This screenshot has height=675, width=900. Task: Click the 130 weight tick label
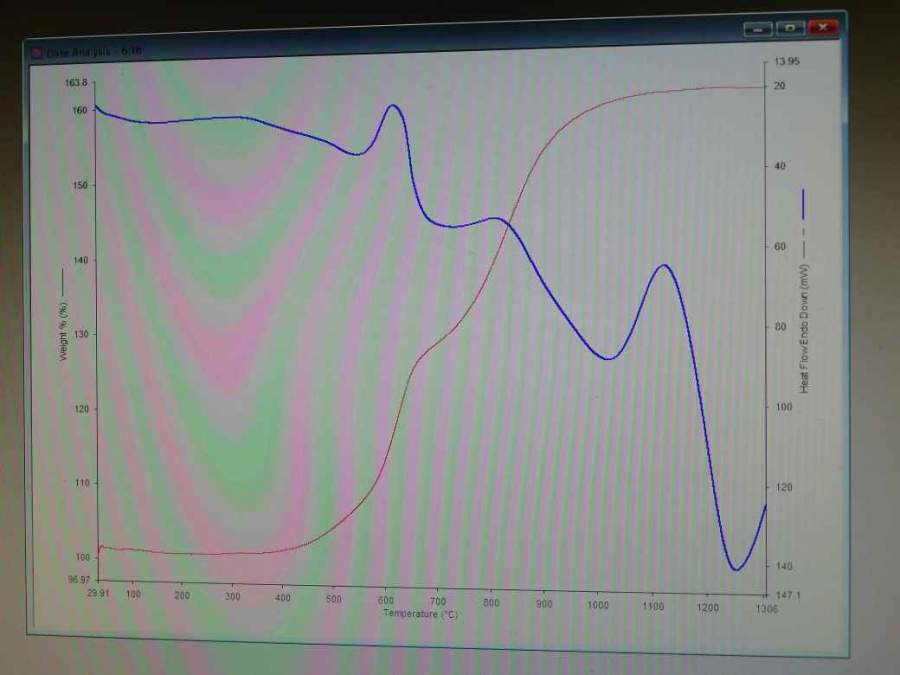tap(82, 334)
